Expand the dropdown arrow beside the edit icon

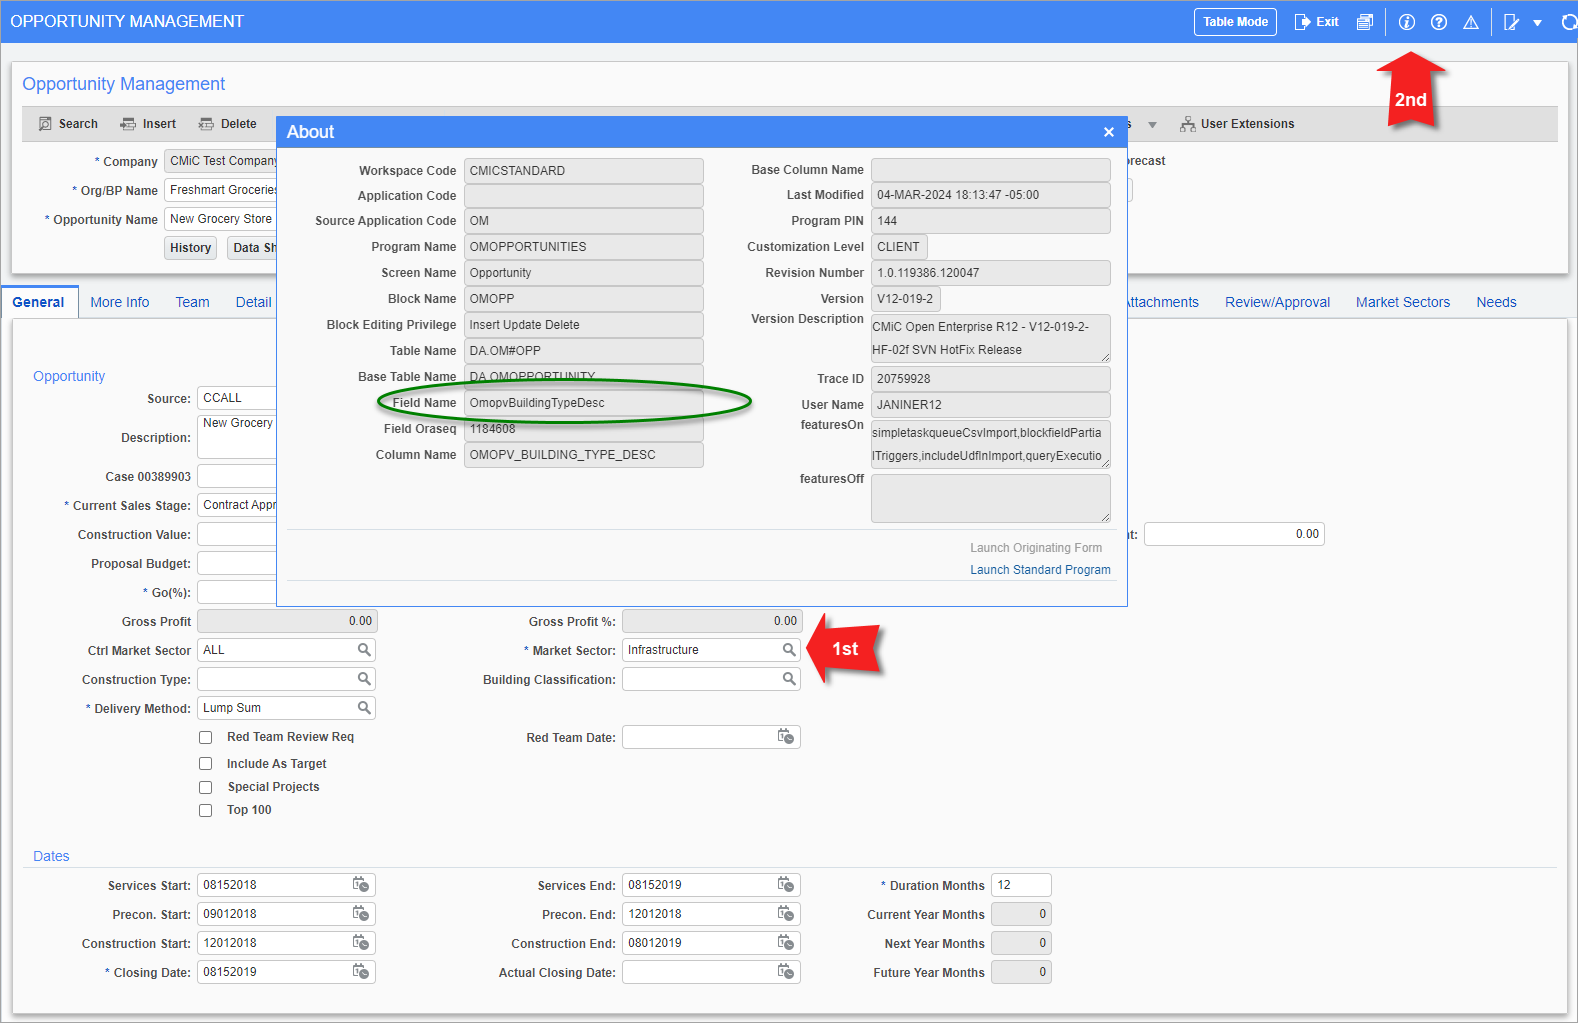tap(1538, 23)
